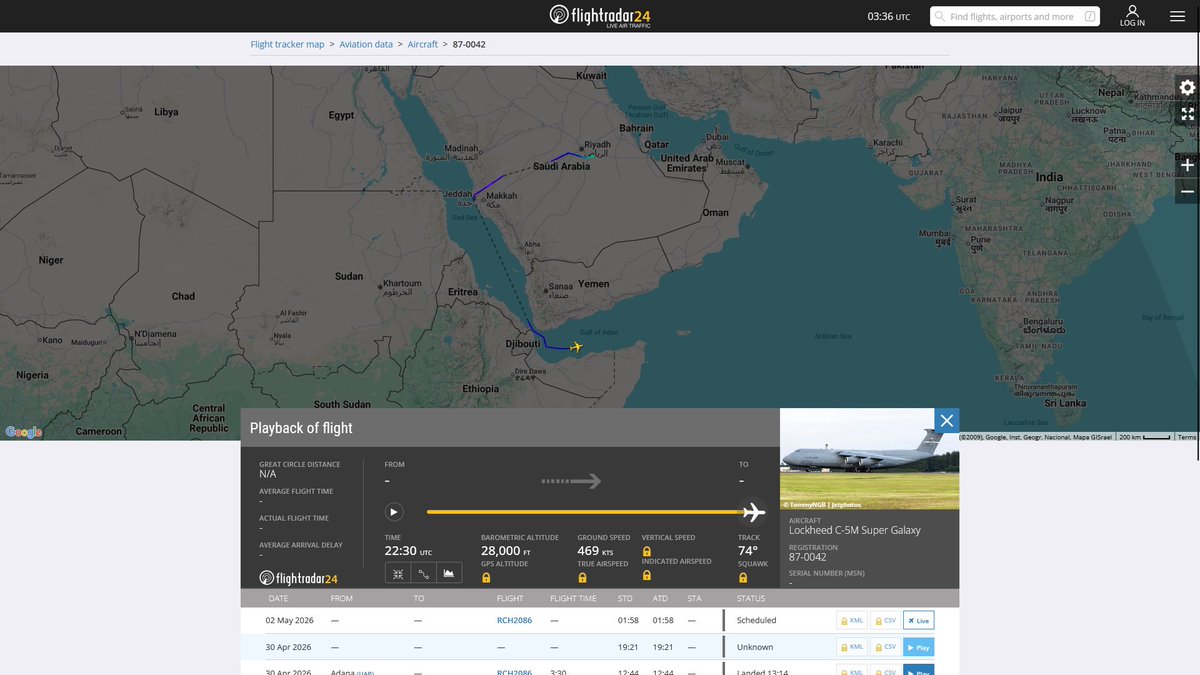Click the '22:30 UTC' time value
This screenshot has width=1200, height=675.
point(408,551)
